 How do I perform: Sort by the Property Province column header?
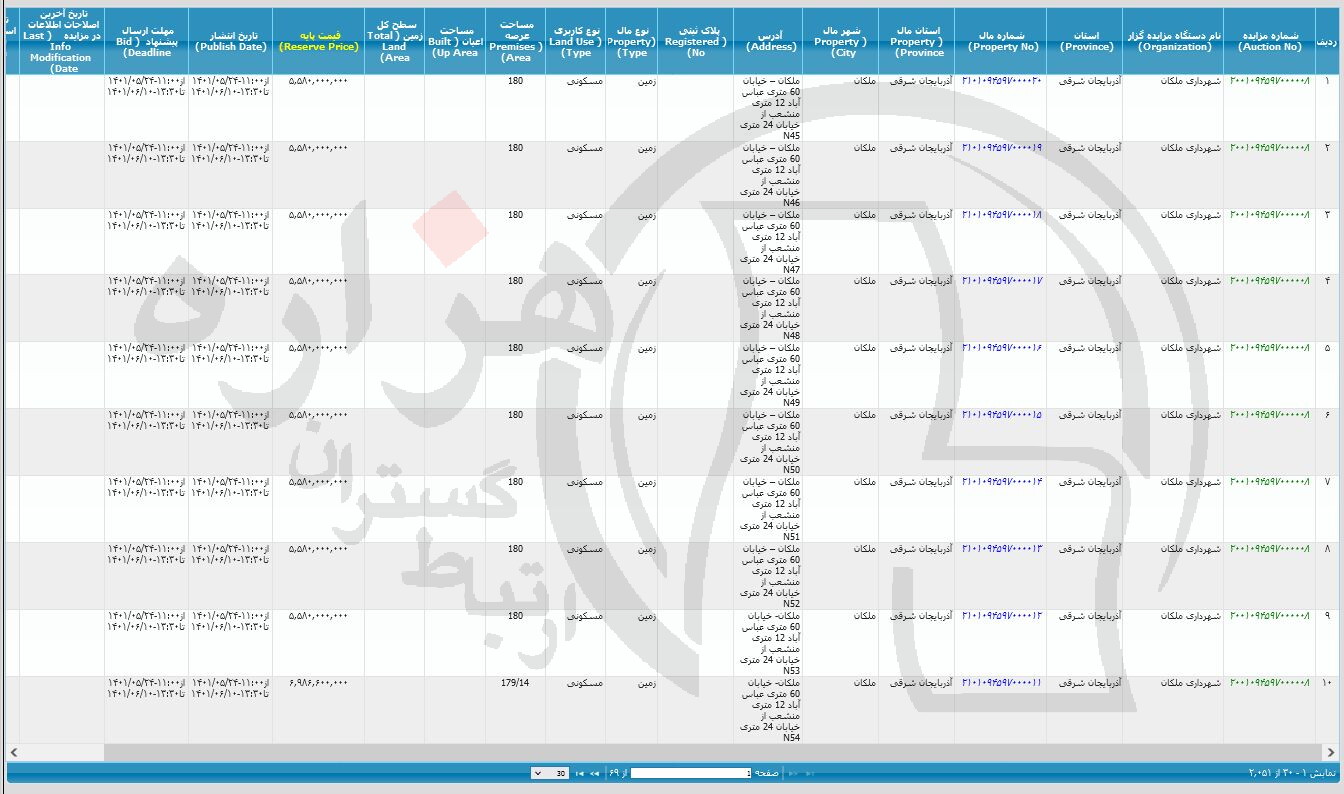click(916, 41)
